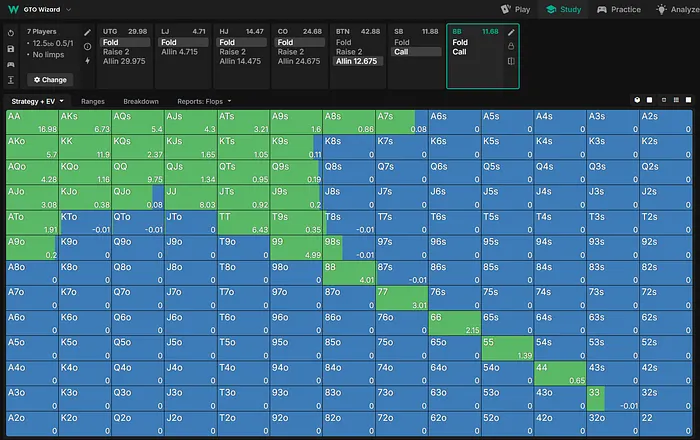Viewport: 700px width, 440px height.
Task: Open the Play mode tab
Action: pos(516,9)
